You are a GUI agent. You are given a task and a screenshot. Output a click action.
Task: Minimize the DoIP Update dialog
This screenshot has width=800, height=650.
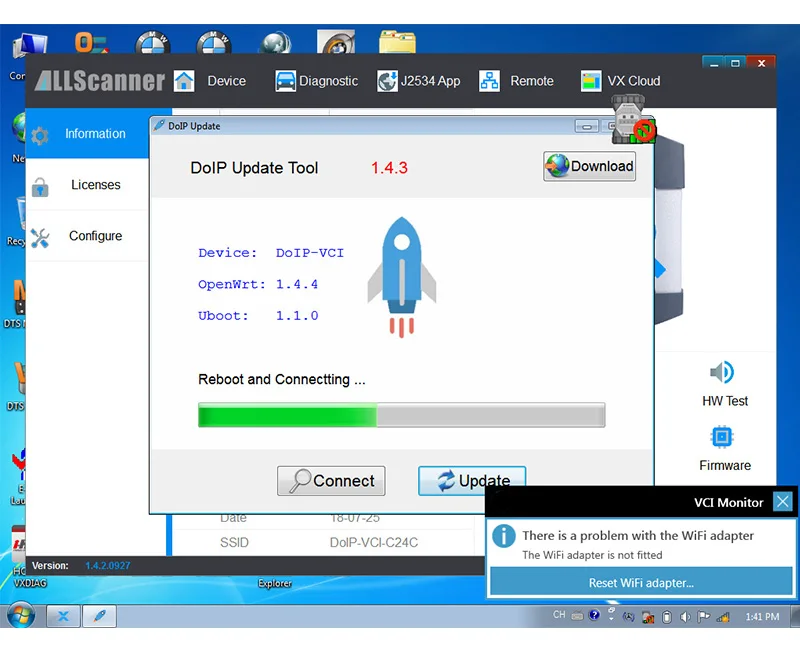coord(587,126)
